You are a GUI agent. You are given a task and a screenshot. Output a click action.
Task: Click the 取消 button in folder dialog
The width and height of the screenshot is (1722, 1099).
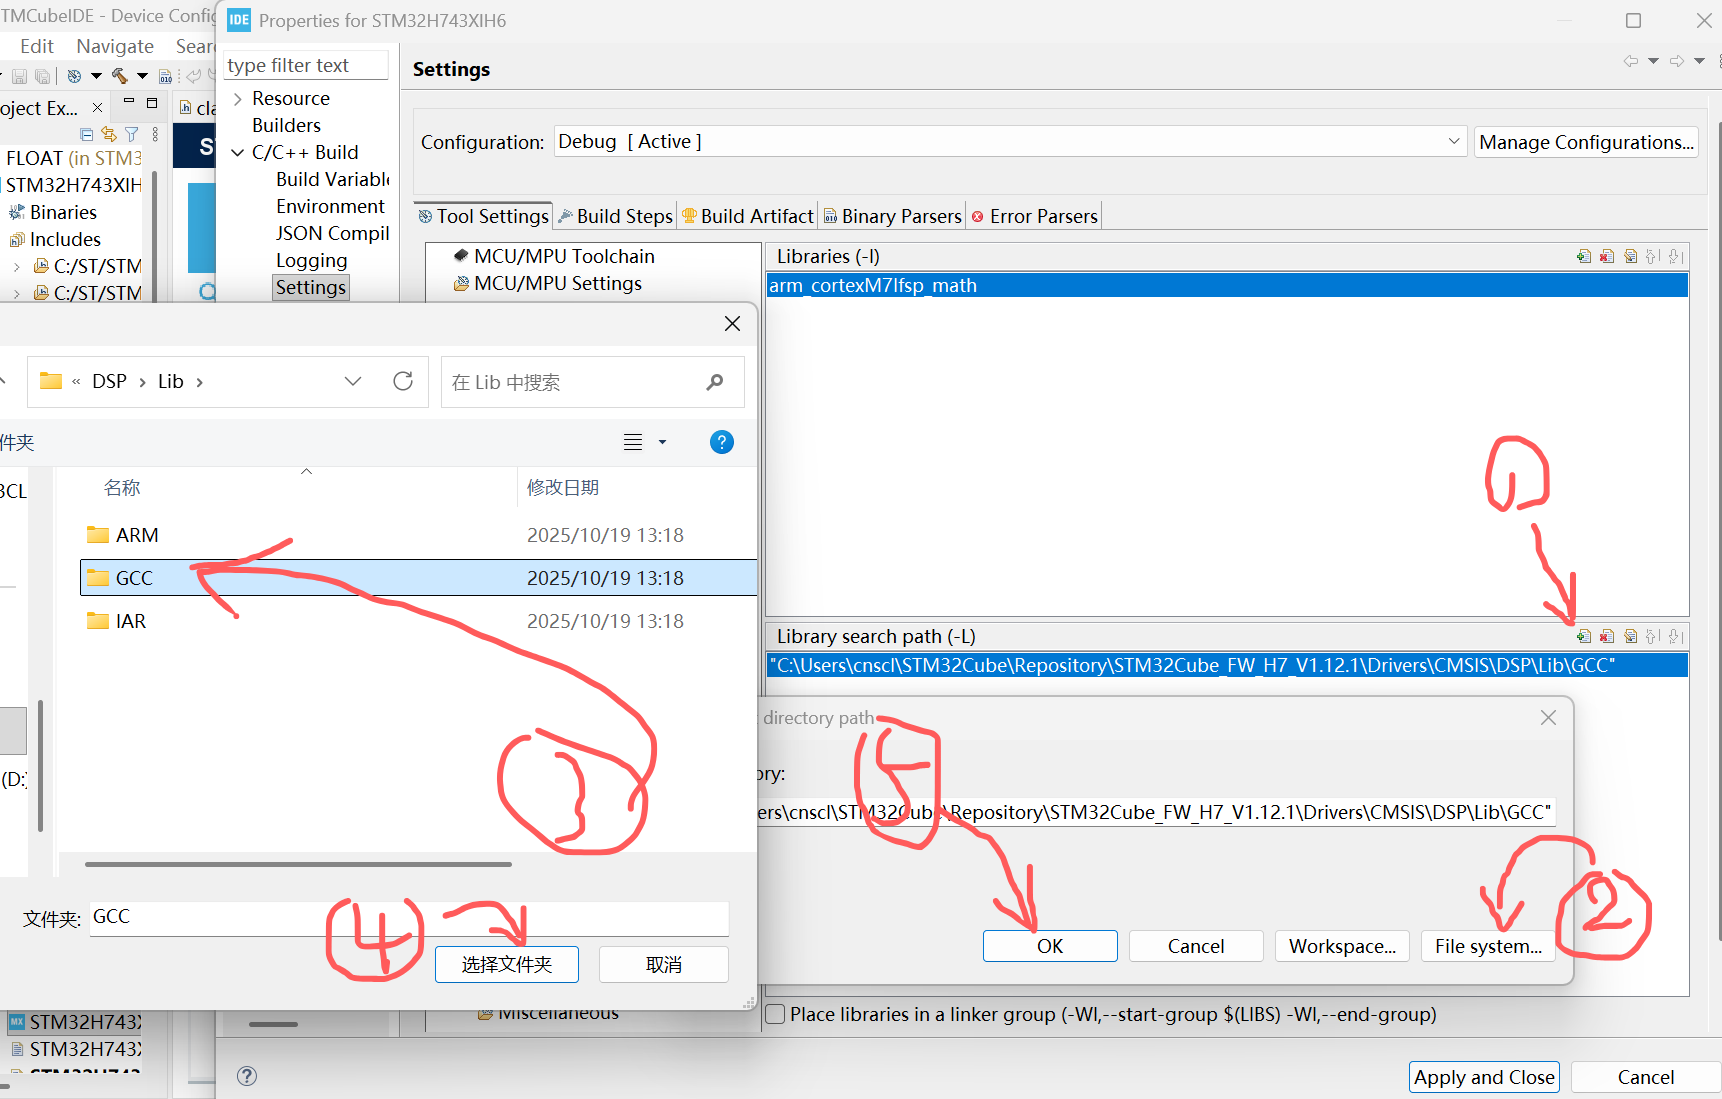pos(664,964)
